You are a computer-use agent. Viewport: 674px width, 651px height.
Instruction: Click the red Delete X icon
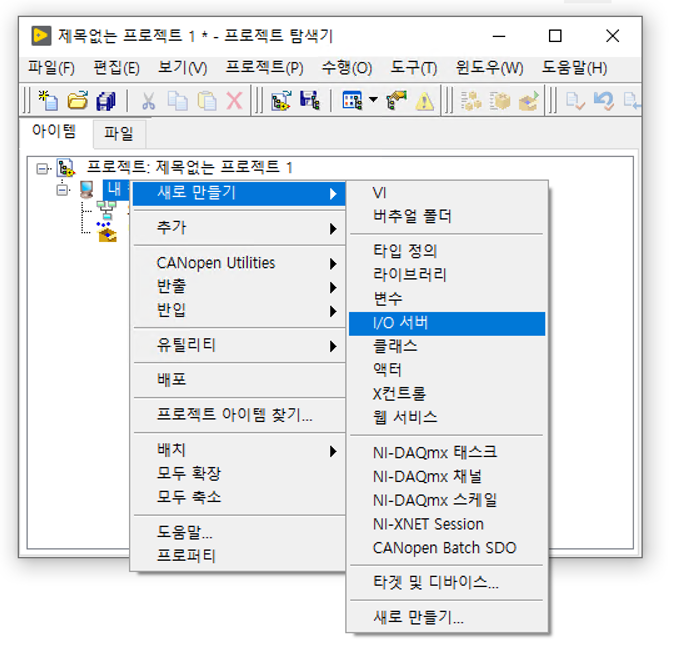point(234,101)
